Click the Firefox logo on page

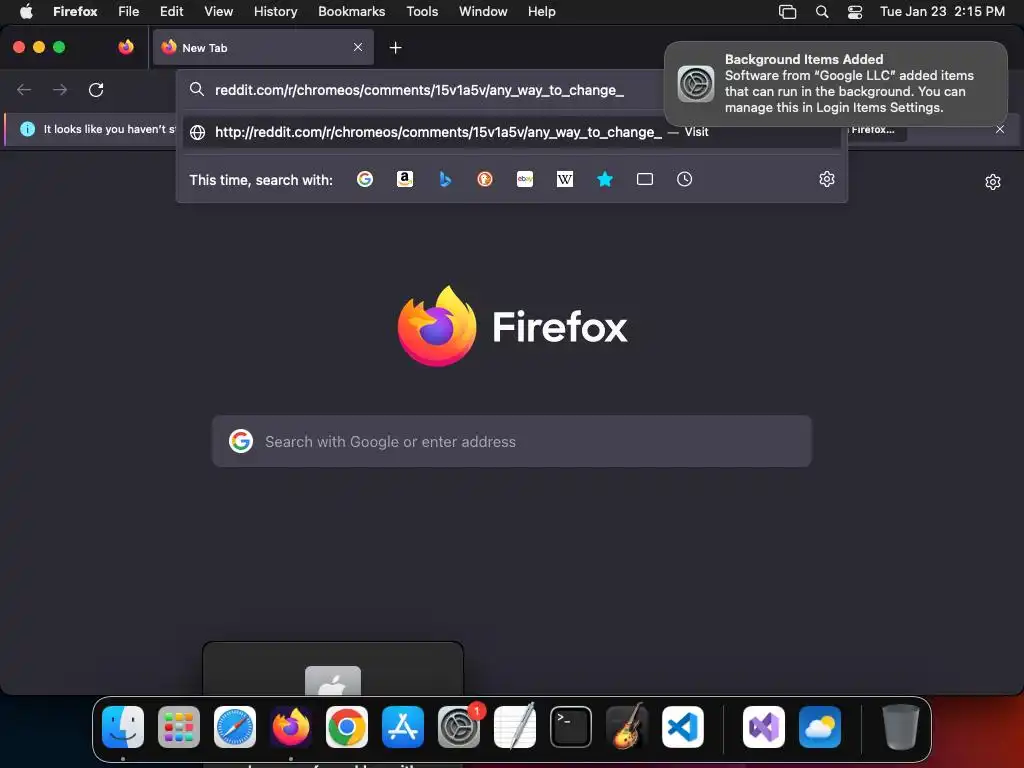437,326
